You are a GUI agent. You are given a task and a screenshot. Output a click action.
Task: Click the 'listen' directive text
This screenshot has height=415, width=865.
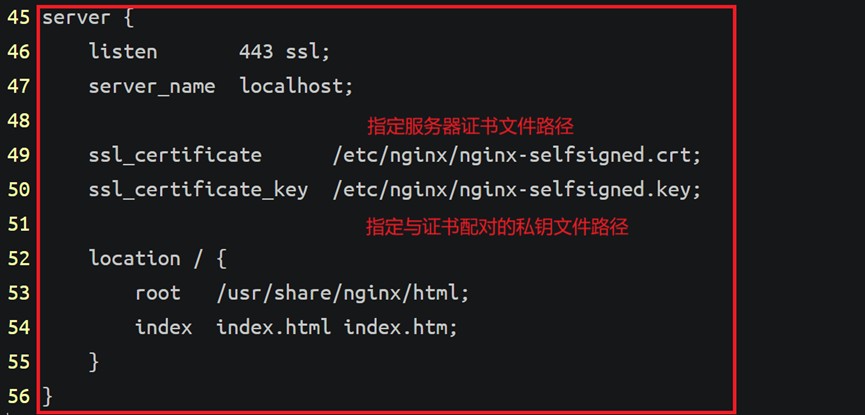coord(123,52)
